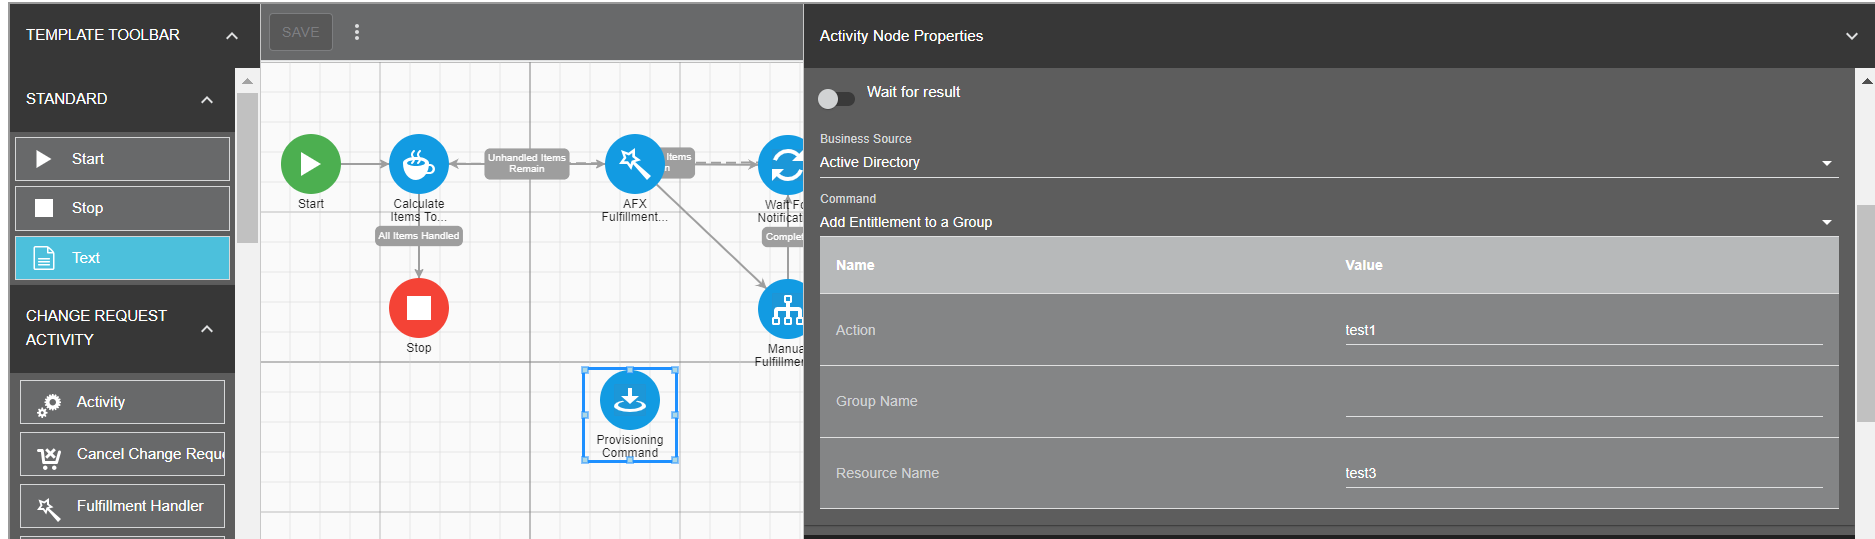Select the Manual Fulfillment hierarchy node
The height and width of the screenshot is (539, 1875).
pos(782,309)
